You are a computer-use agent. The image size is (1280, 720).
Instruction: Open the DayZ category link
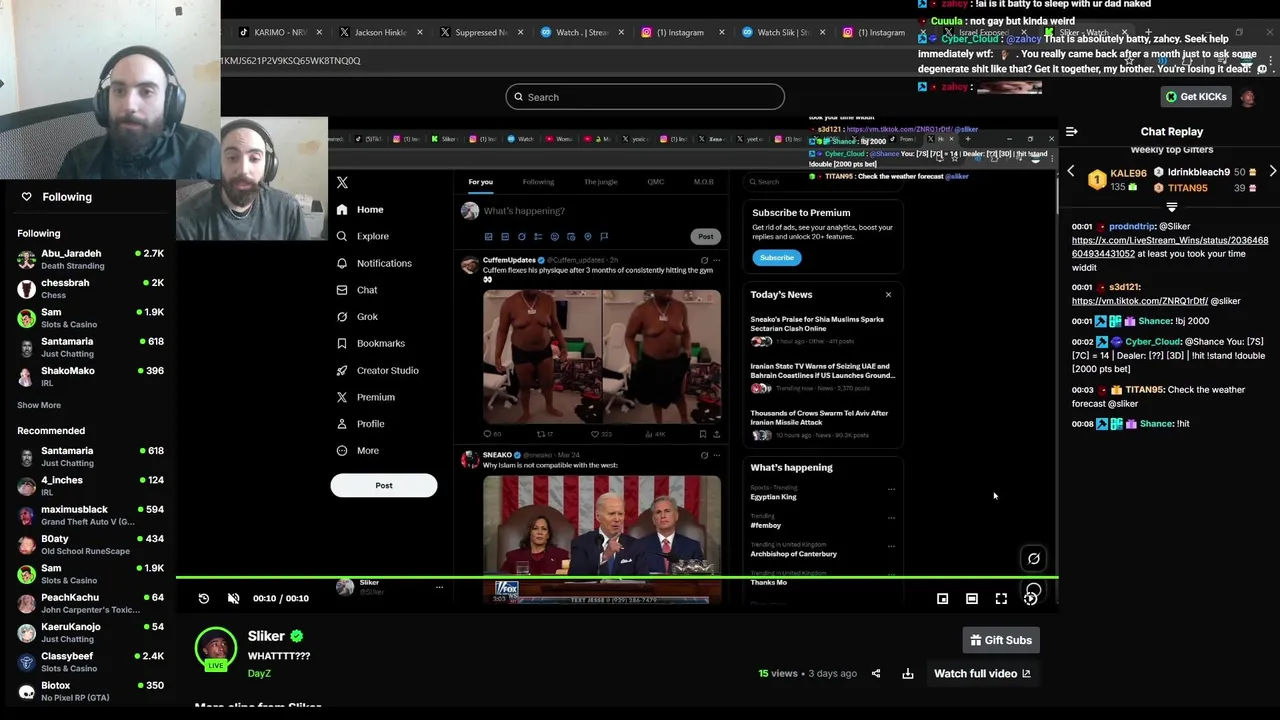pos(259,674)
